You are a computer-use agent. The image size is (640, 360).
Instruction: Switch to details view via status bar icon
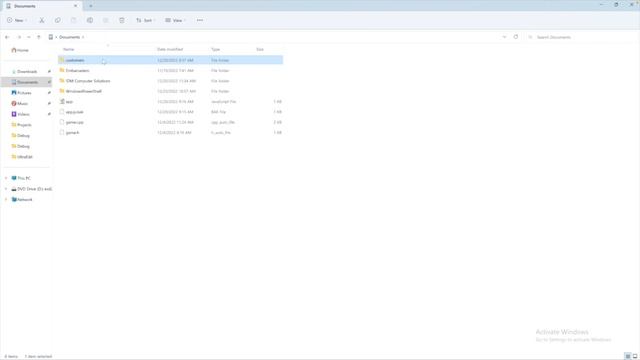pos(628,356)
